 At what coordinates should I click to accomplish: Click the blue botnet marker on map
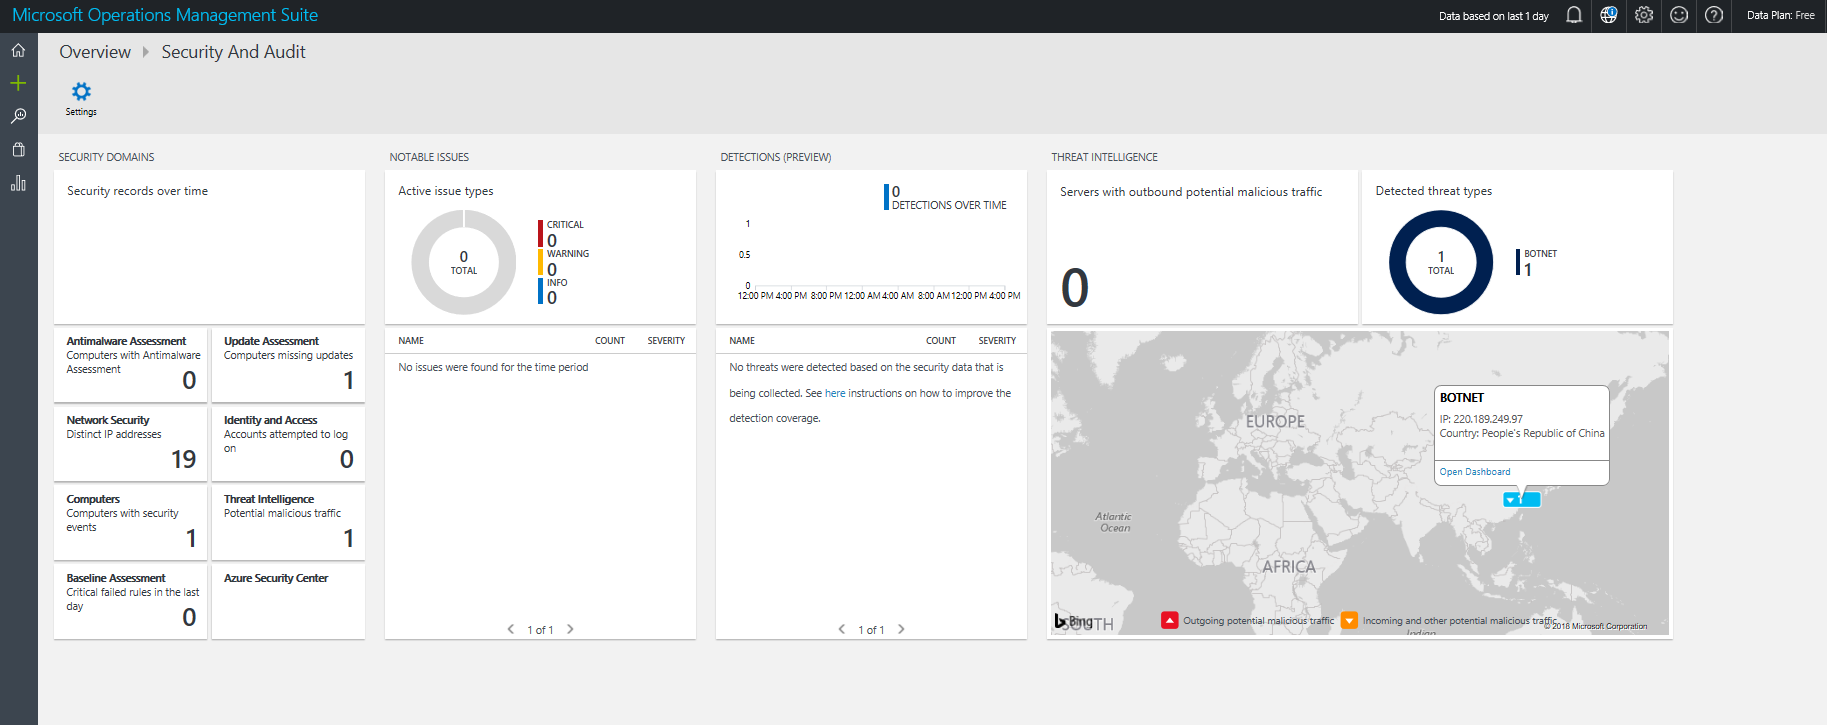(x=1522, y=499)
